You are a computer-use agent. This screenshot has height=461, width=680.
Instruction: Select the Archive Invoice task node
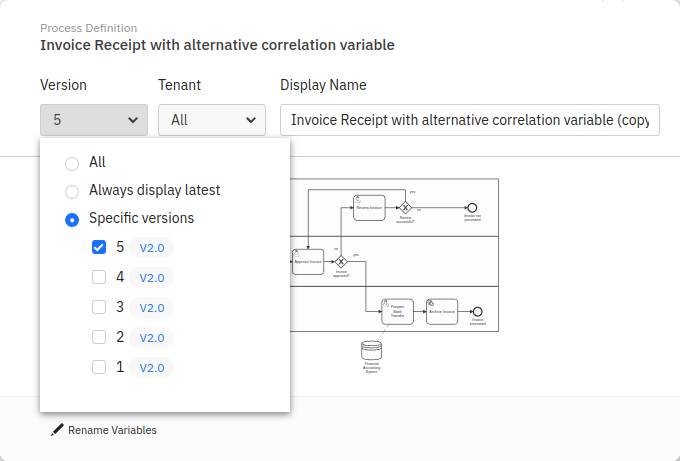click(442, 312)
